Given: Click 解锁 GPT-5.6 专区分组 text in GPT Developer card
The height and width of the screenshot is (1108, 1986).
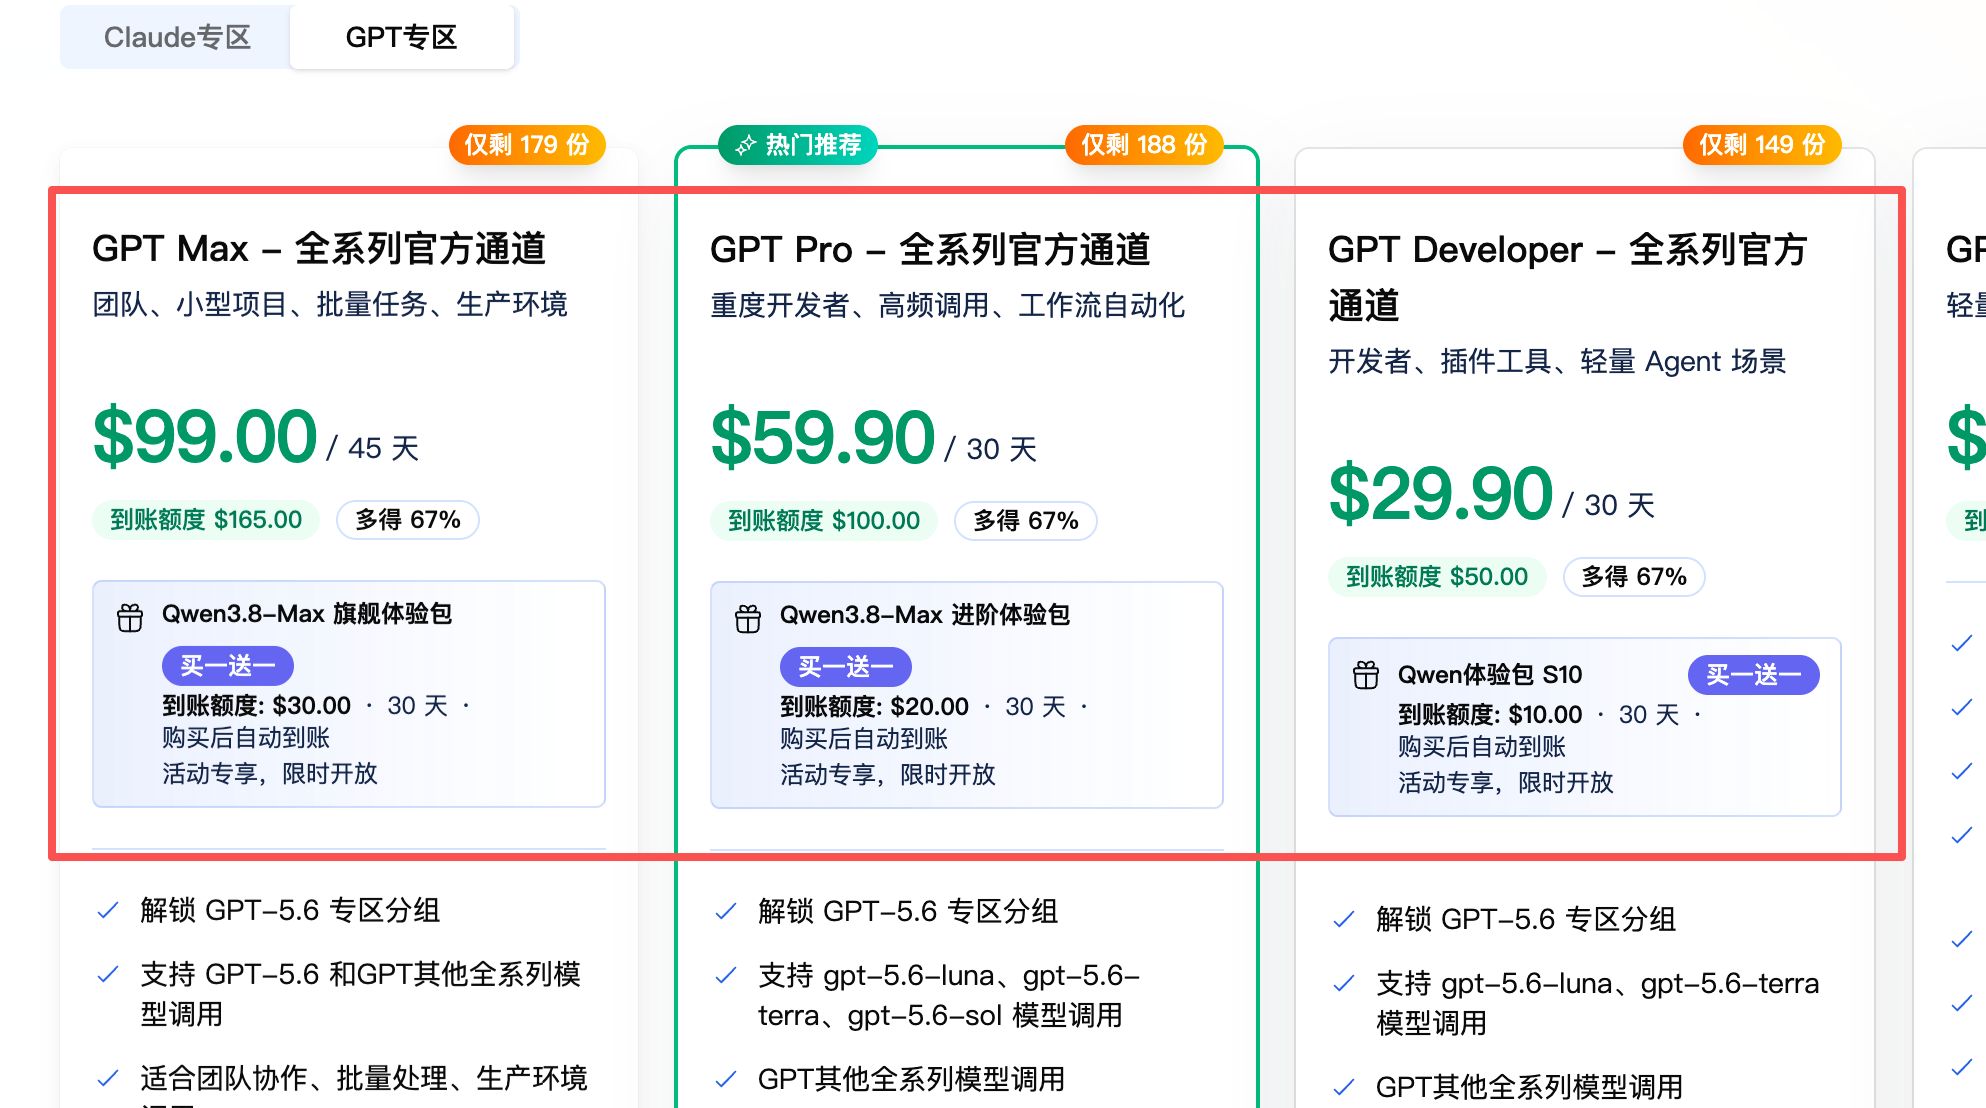Looking at the screenshot, I should (x=1526, y=919).
